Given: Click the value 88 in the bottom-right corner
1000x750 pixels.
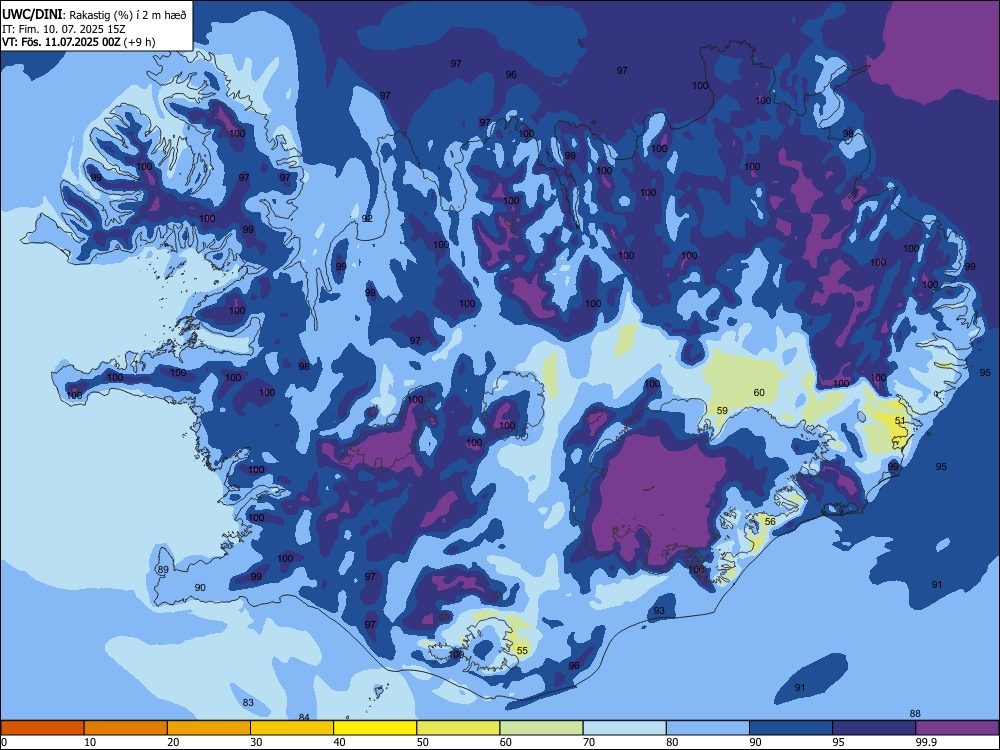Looking at the screenshot, I should point(915,714).
